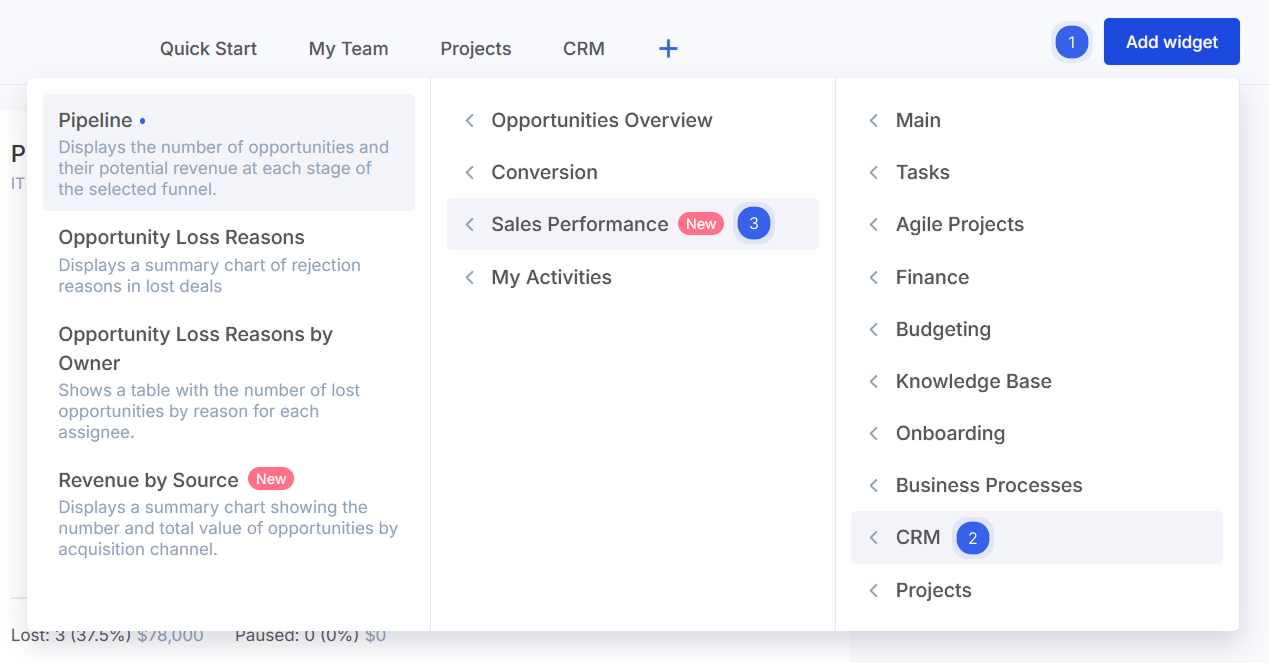Image resolution: width=1269 pixels, height=663 pixels.
Task: Select the Pipeline widget option
Action: (x=228, y=152)
